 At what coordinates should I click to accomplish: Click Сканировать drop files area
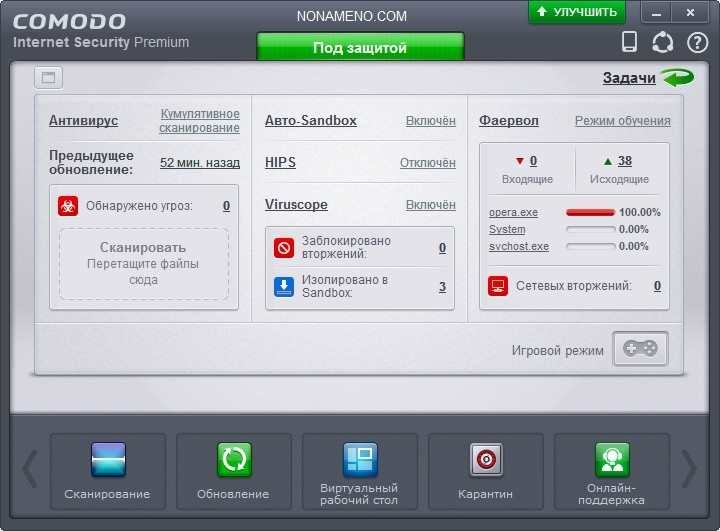click(x=143, y=263)
